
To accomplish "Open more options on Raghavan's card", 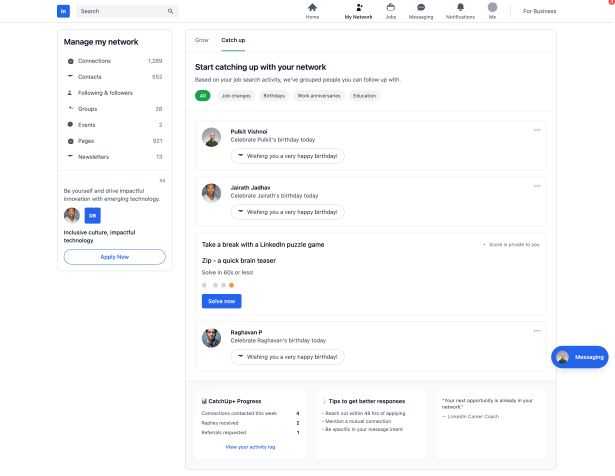I will (537, 331).
